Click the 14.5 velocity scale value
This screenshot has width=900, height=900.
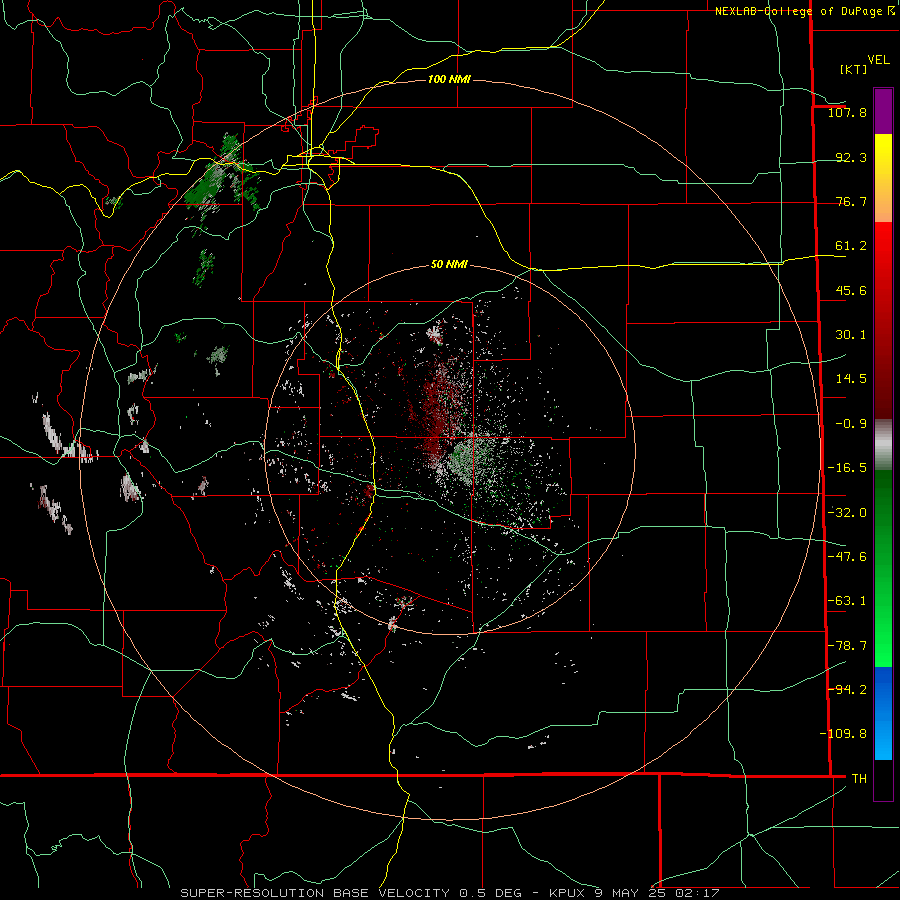point(851,379)
